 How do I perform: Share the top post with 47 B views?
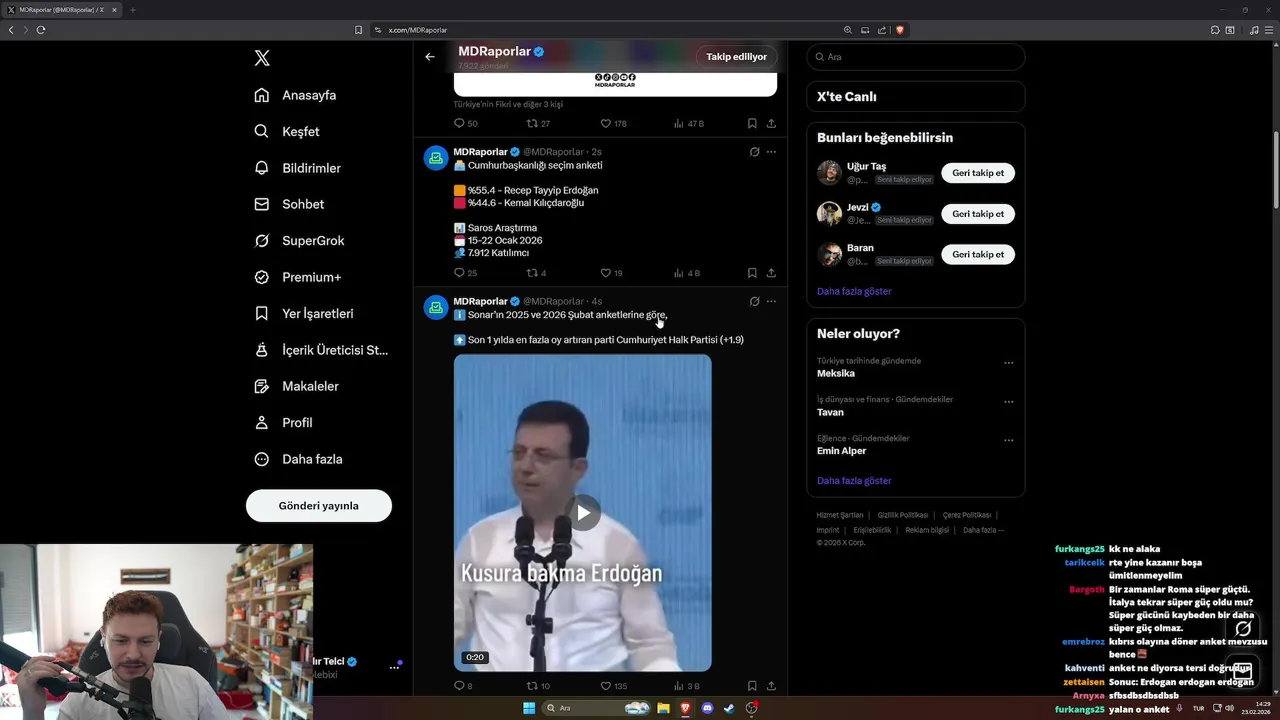pos(771,124)
